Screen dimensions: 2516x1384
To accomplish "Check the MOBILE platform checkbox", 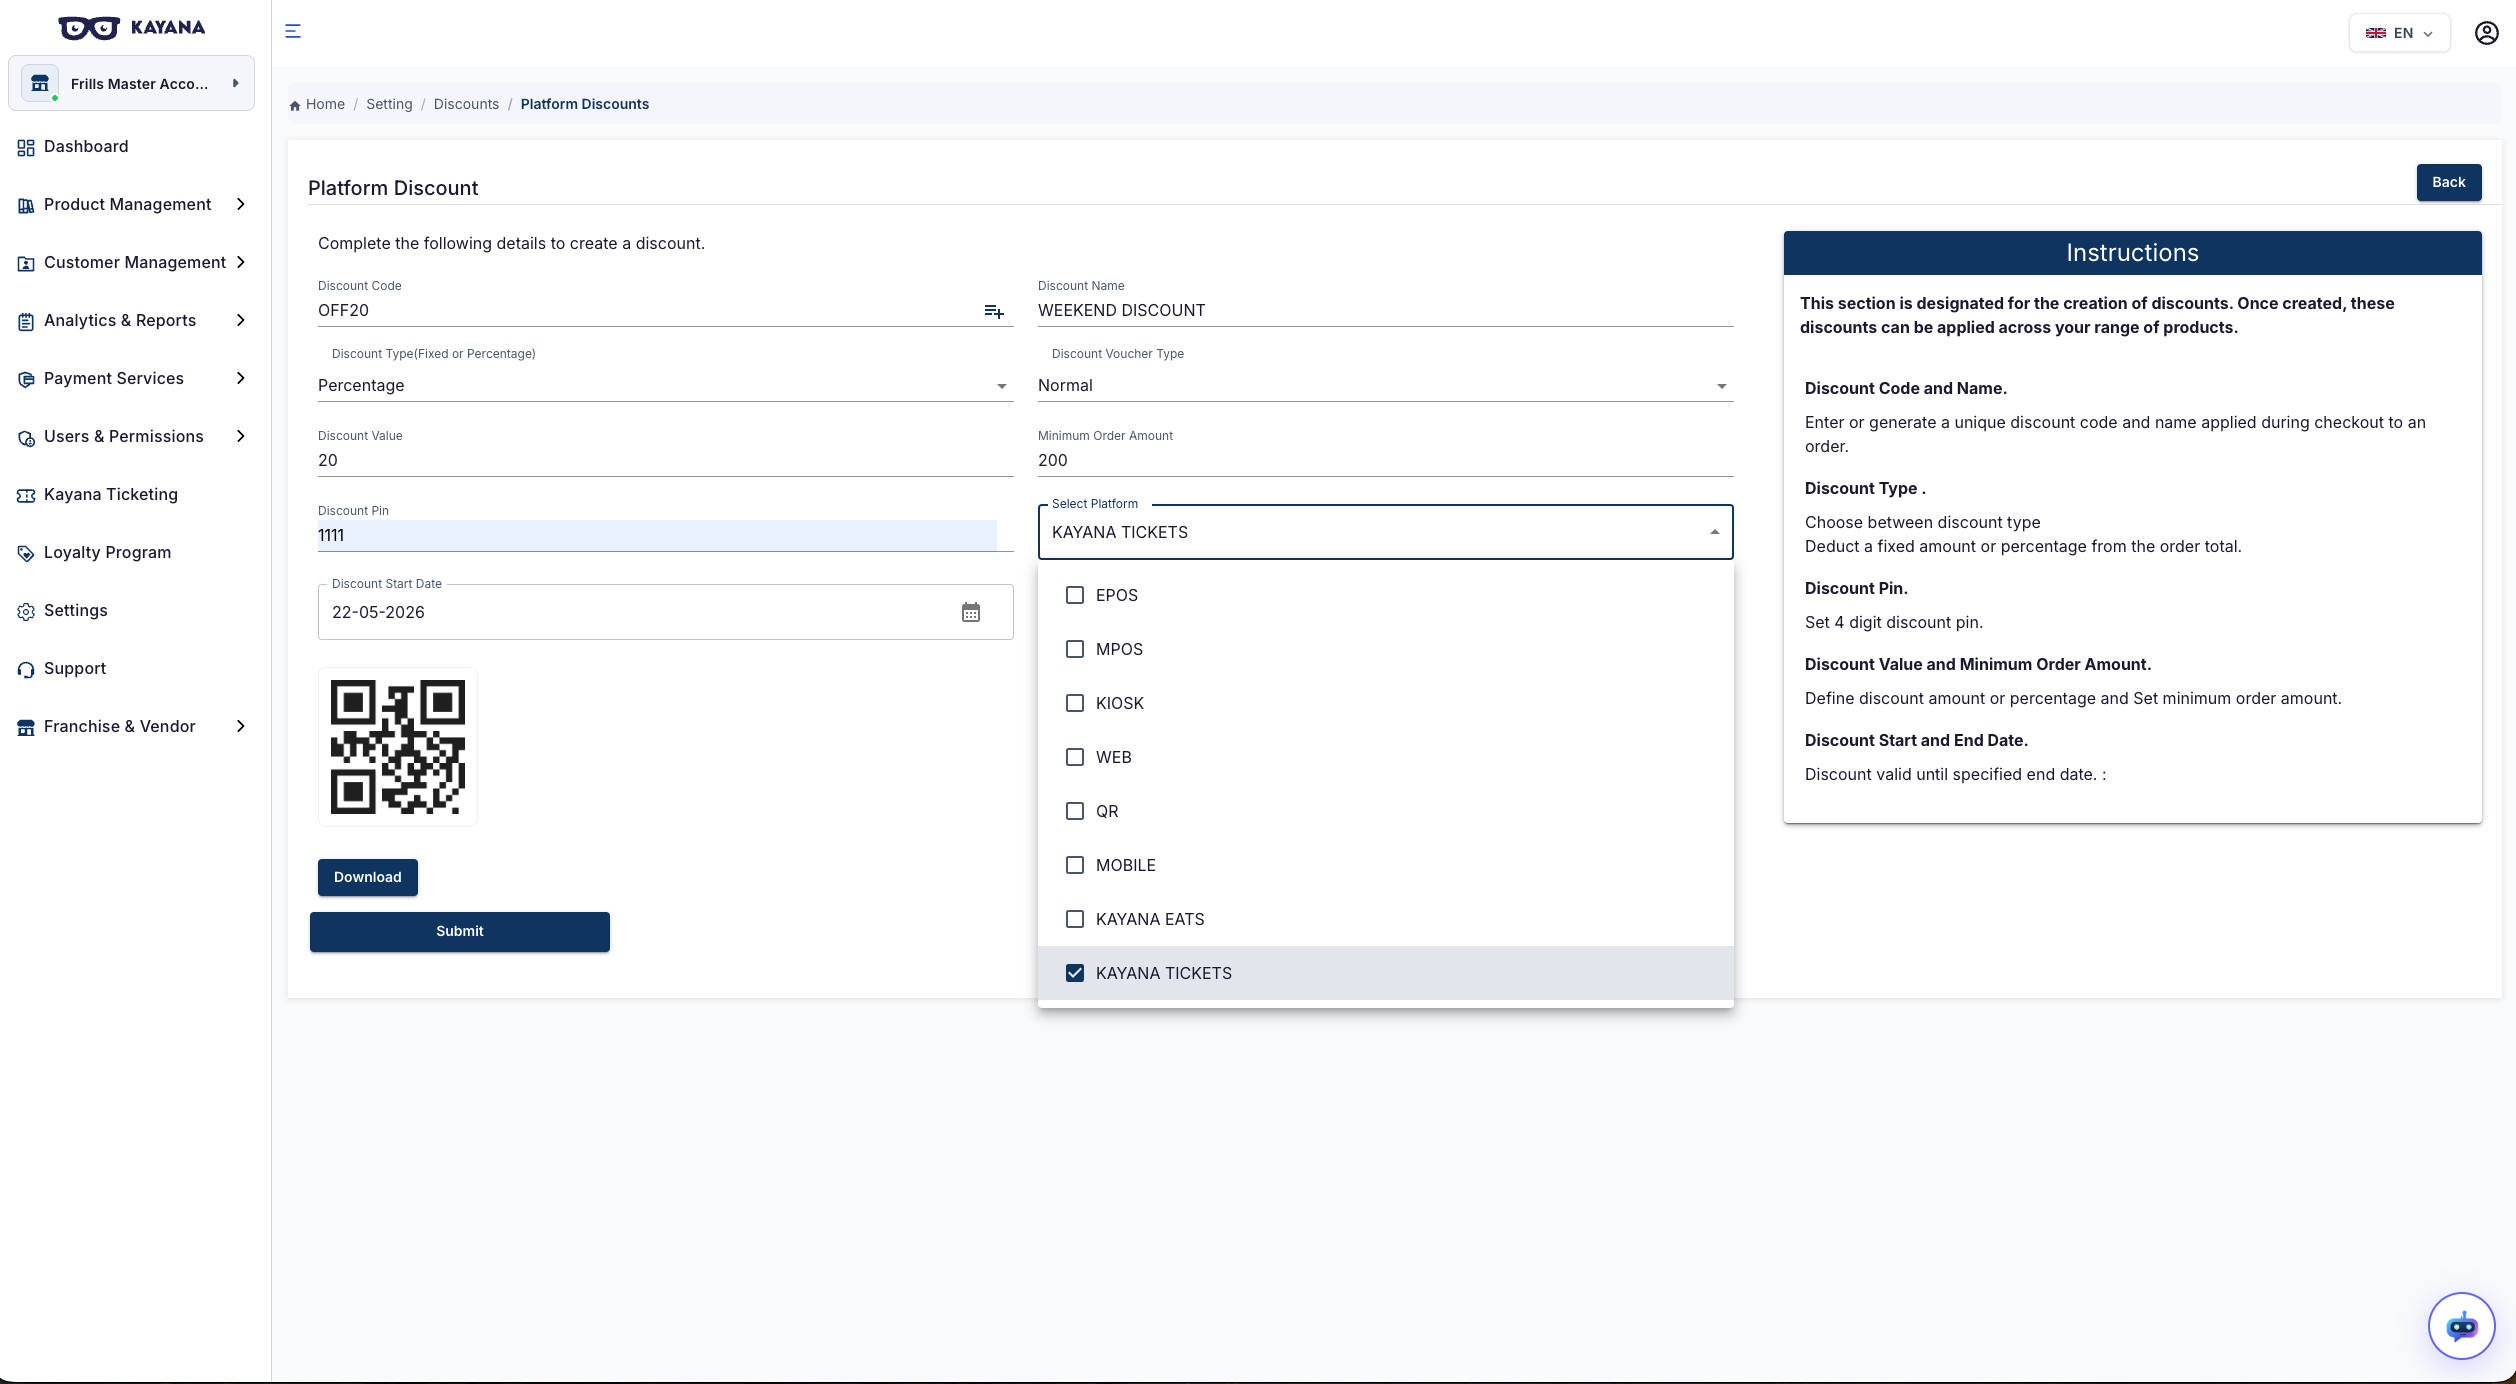I will point(1075,865).
